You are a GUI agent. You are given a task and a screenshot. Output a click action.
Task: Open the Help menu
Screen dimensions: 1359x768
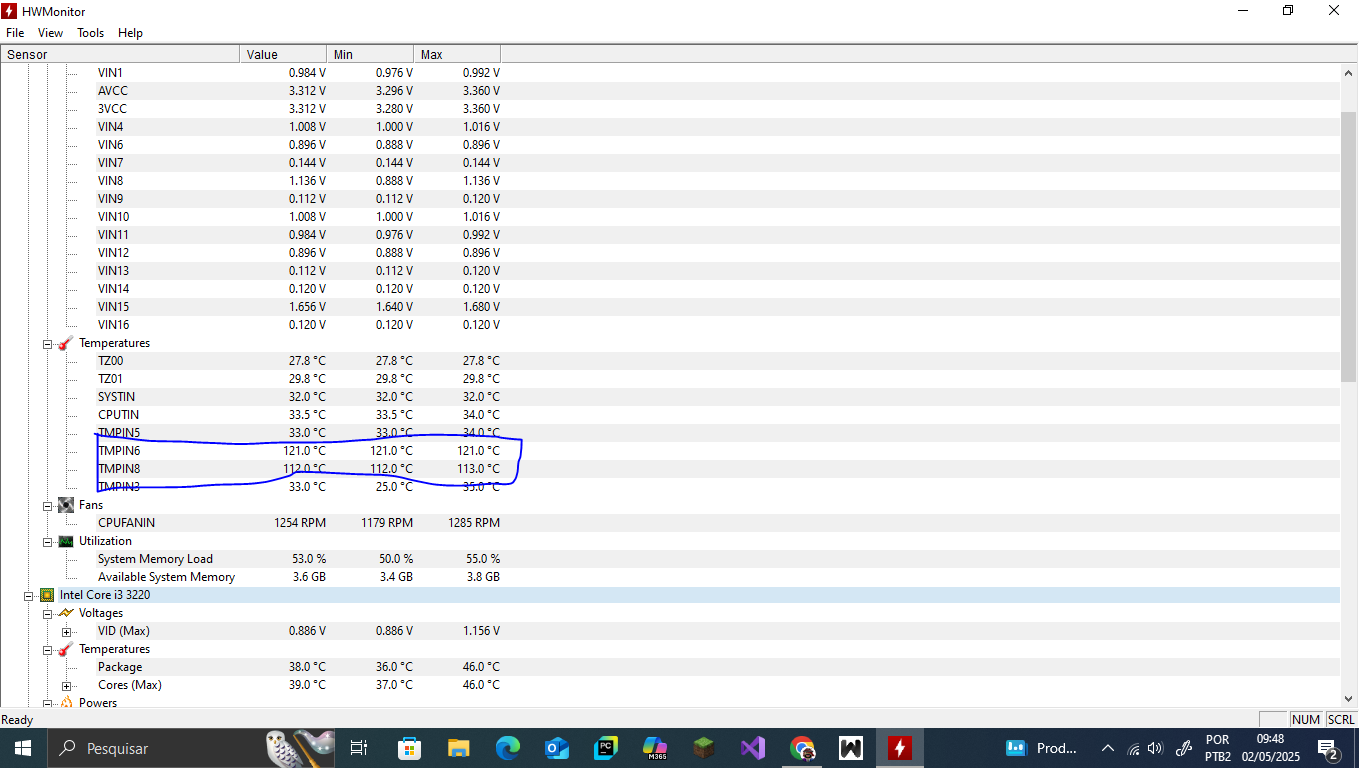pyautogui.click(x=130, y=33)
